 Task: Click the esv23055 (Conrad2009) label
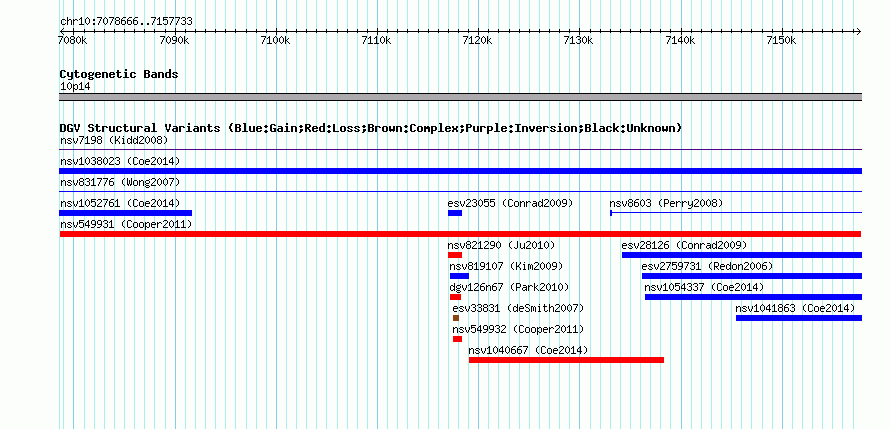click(510, 203)
